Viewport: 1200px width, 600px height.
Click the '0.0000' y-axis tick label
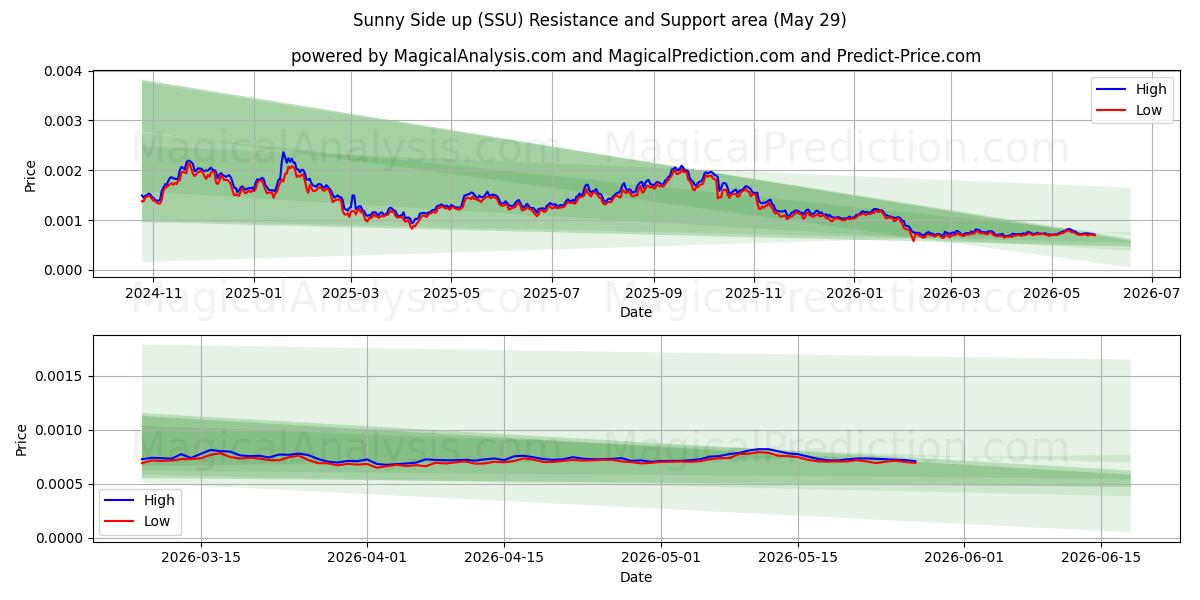click(61, 539)
